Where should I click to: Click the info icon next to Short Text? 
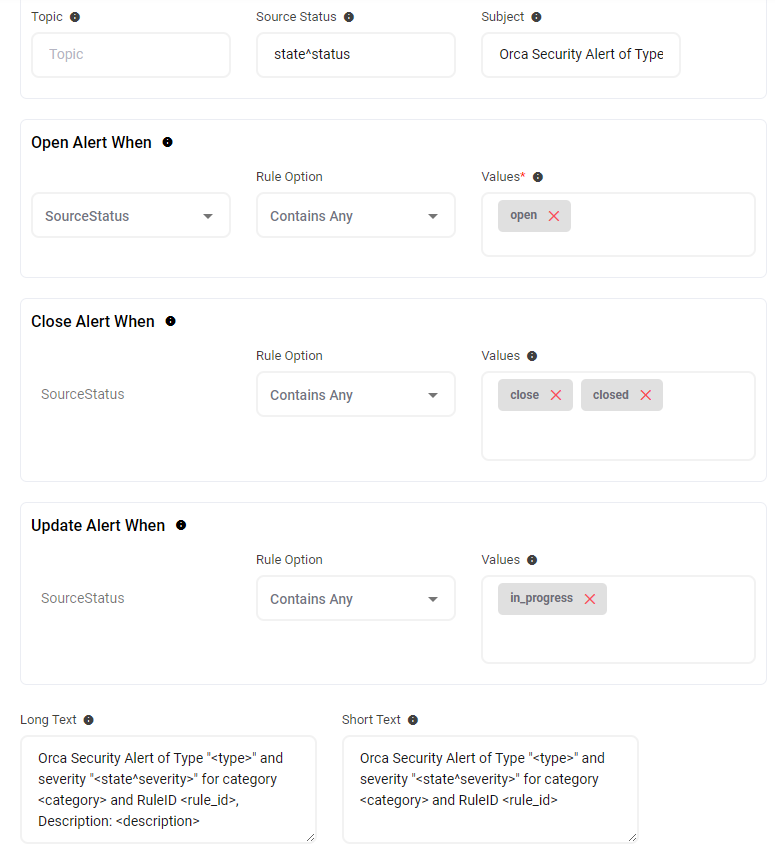point(413,720)
